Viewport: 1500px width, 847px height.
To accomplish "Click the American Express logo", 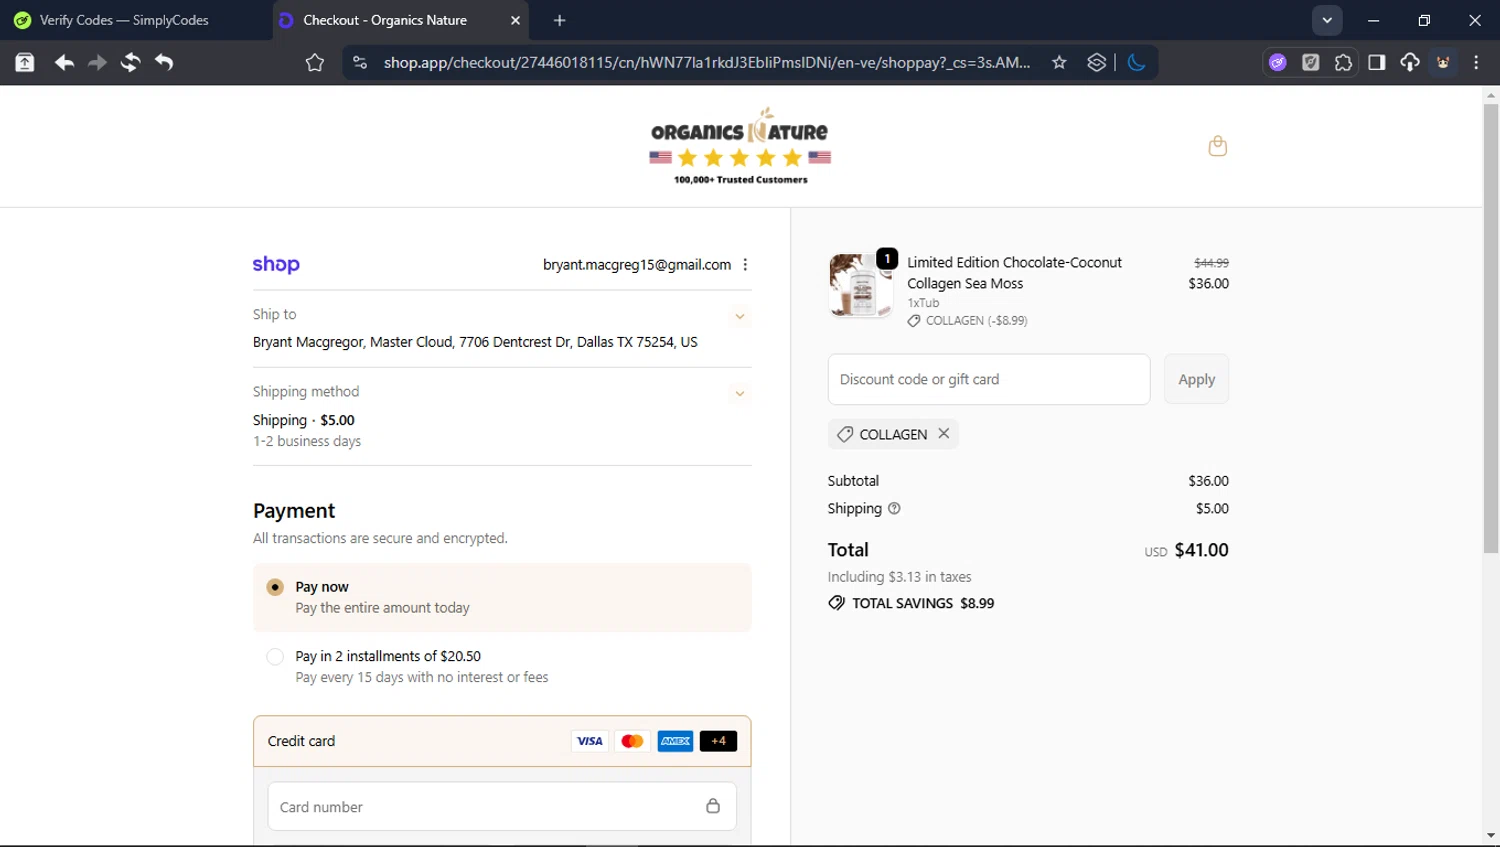I will click(675, 741).
